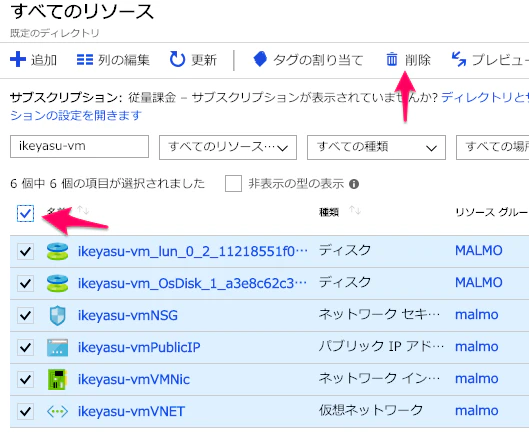Open the すべての場所 dropdown

pyautogui.click(x=493, y=147)
